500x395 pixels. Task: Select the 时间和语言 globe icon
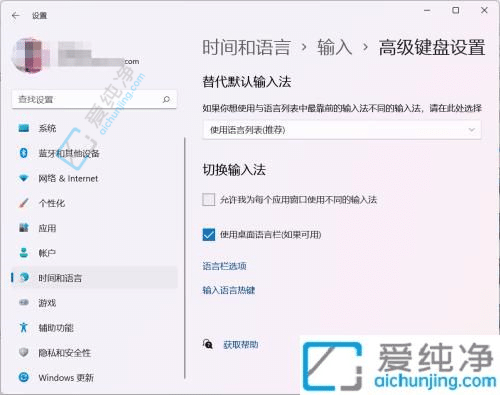(x=24, y=277)
